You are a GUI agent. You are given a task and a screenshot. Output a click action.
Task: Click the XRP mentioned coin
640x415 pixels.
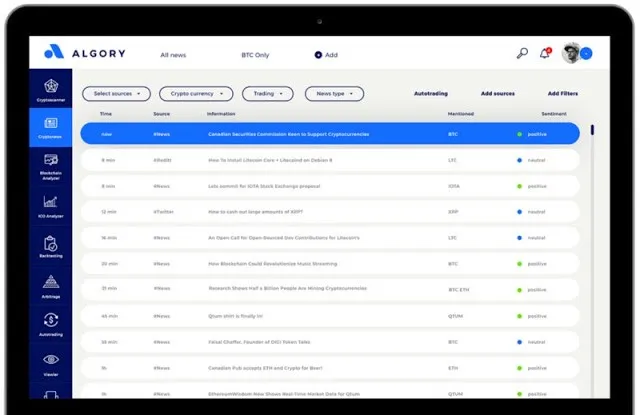click(x=453, y=212)
